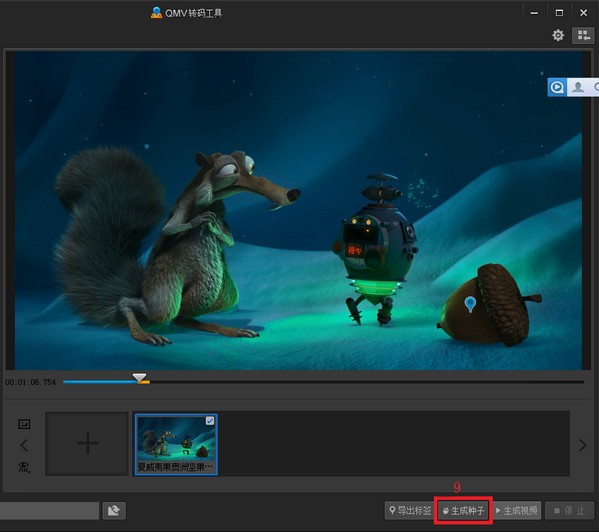599x532 pixels.
Task: Open settings with the gear icon
Action: [558, 36]
